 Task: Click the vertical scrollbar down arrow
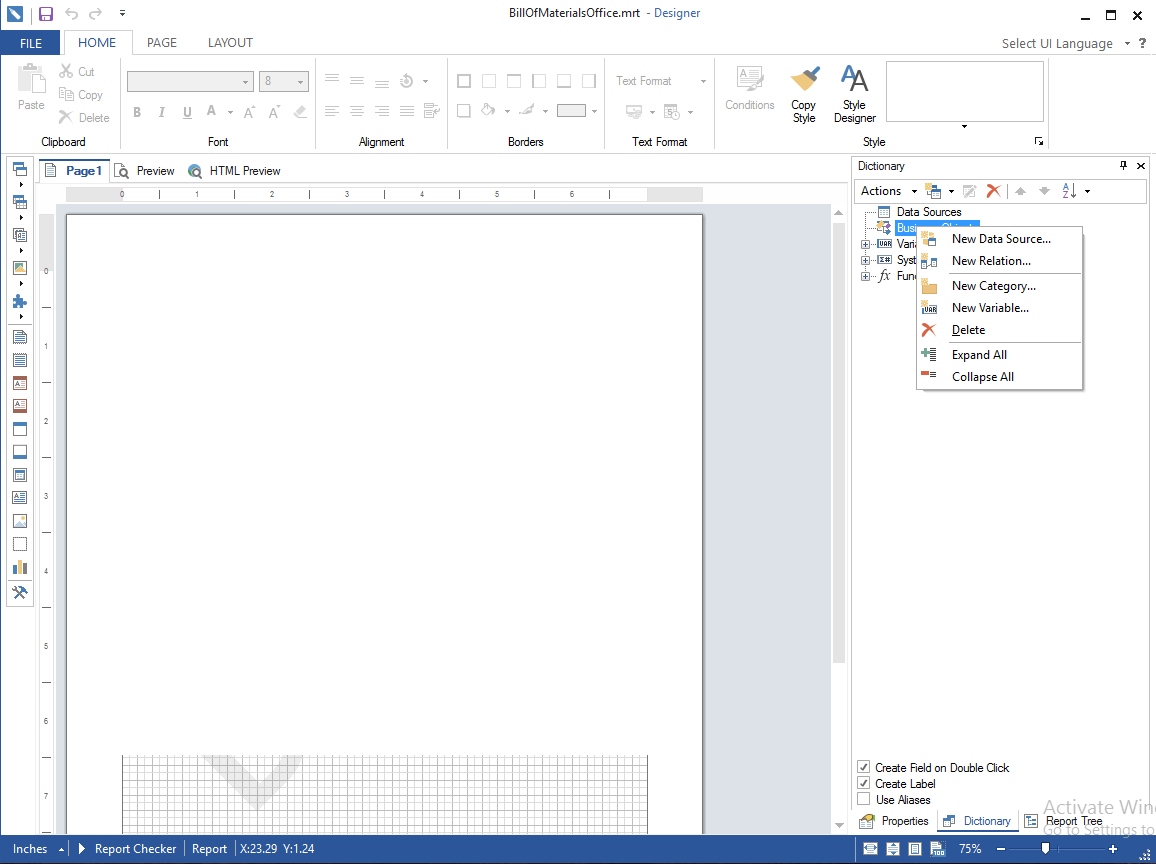click(x=839, y=826)
